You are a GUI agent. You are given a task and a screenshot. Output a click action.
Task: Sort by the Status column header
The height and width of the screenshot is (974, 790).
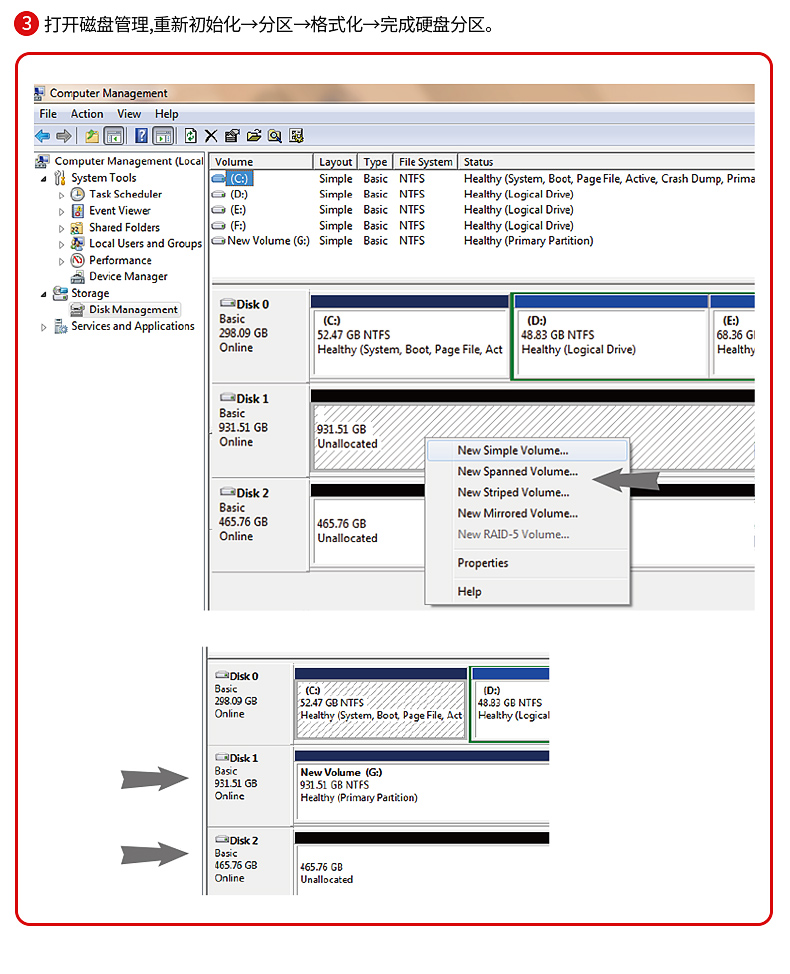tap(606, 162)
